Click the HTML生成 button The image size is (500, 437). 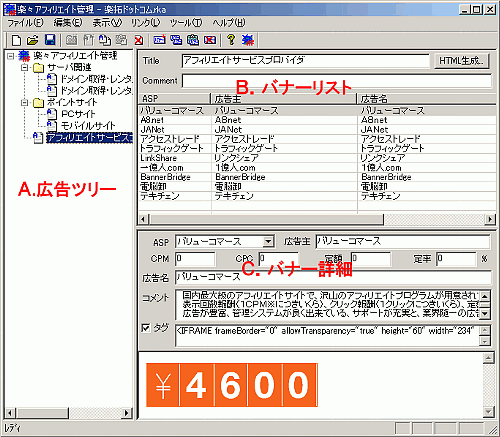coord(462,61)
